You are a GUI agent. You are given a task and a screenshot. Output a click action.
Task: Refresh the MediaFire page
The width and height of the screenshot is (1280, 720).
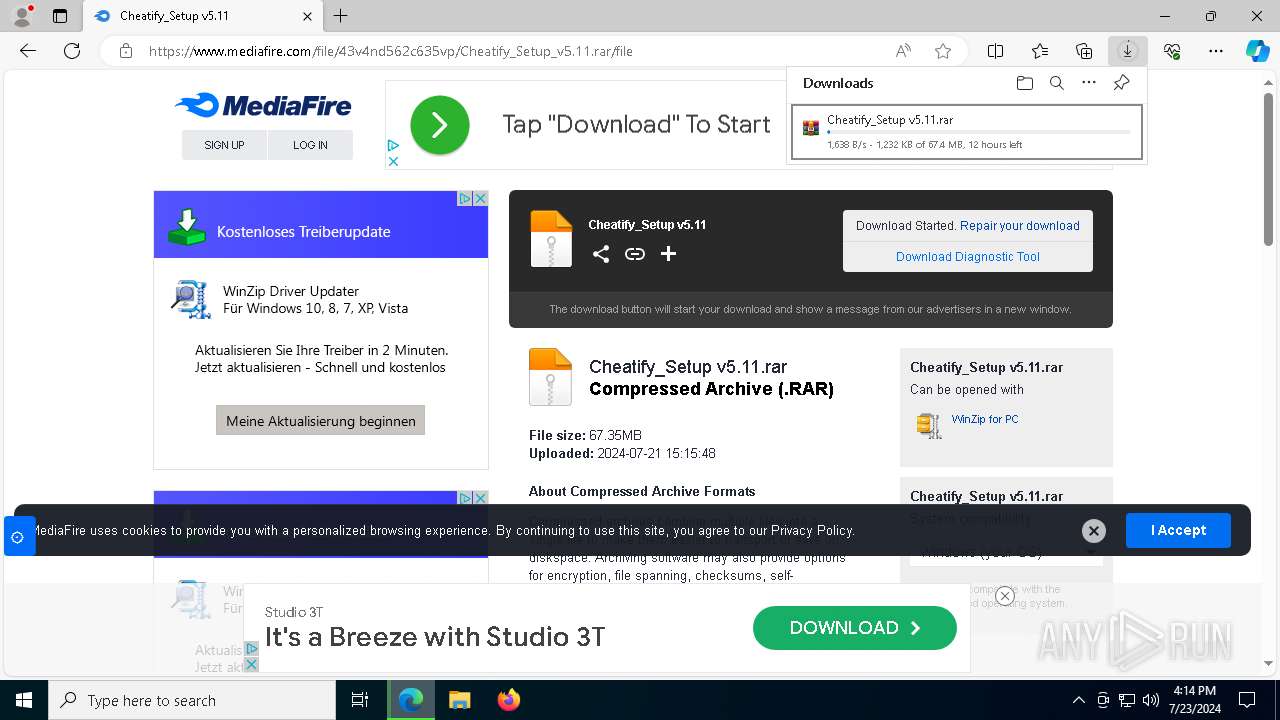(x=72, y=51)
